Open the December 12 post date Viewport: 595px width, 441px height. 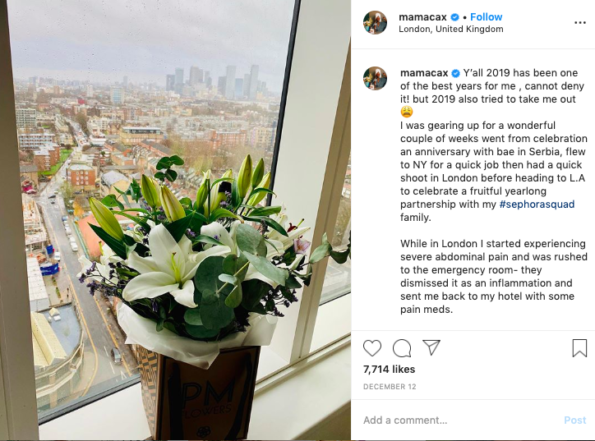coord(390,387)
